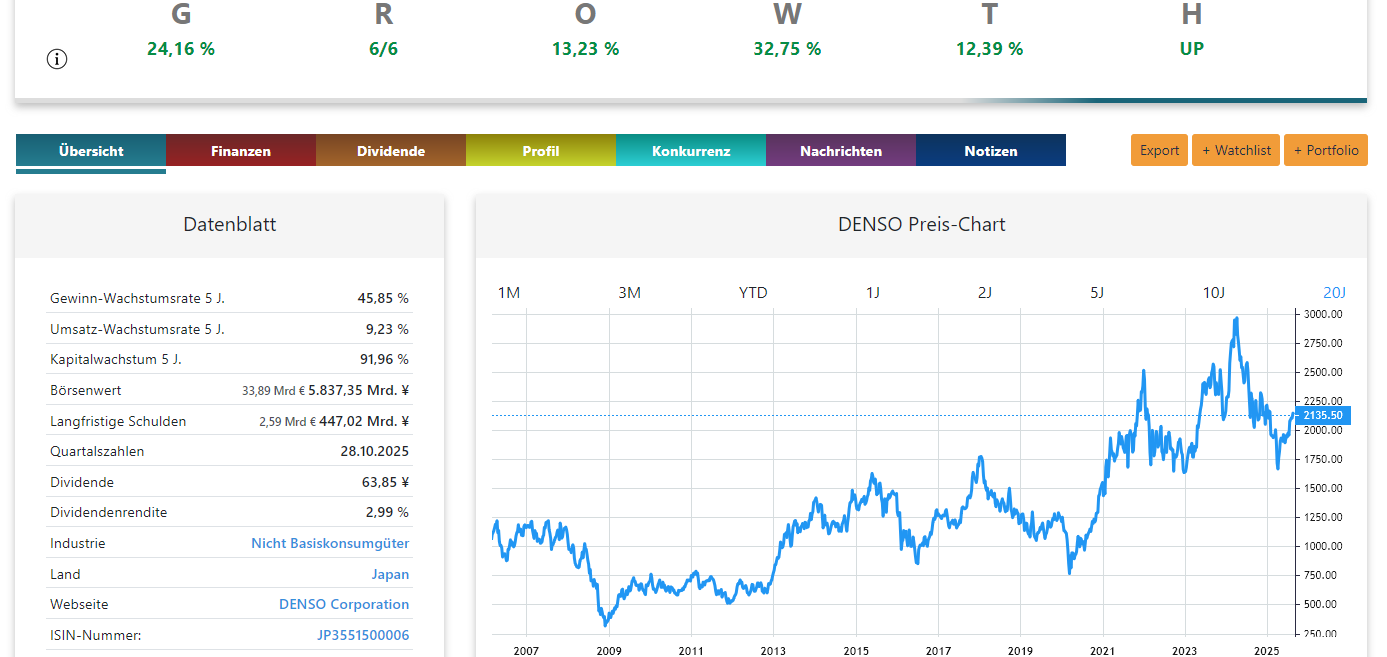This screenshot has width=1387, height=657.
Task: Click Langfristige Schulden value 447,02 Mrd. ¥
Action: coord(364,421)
